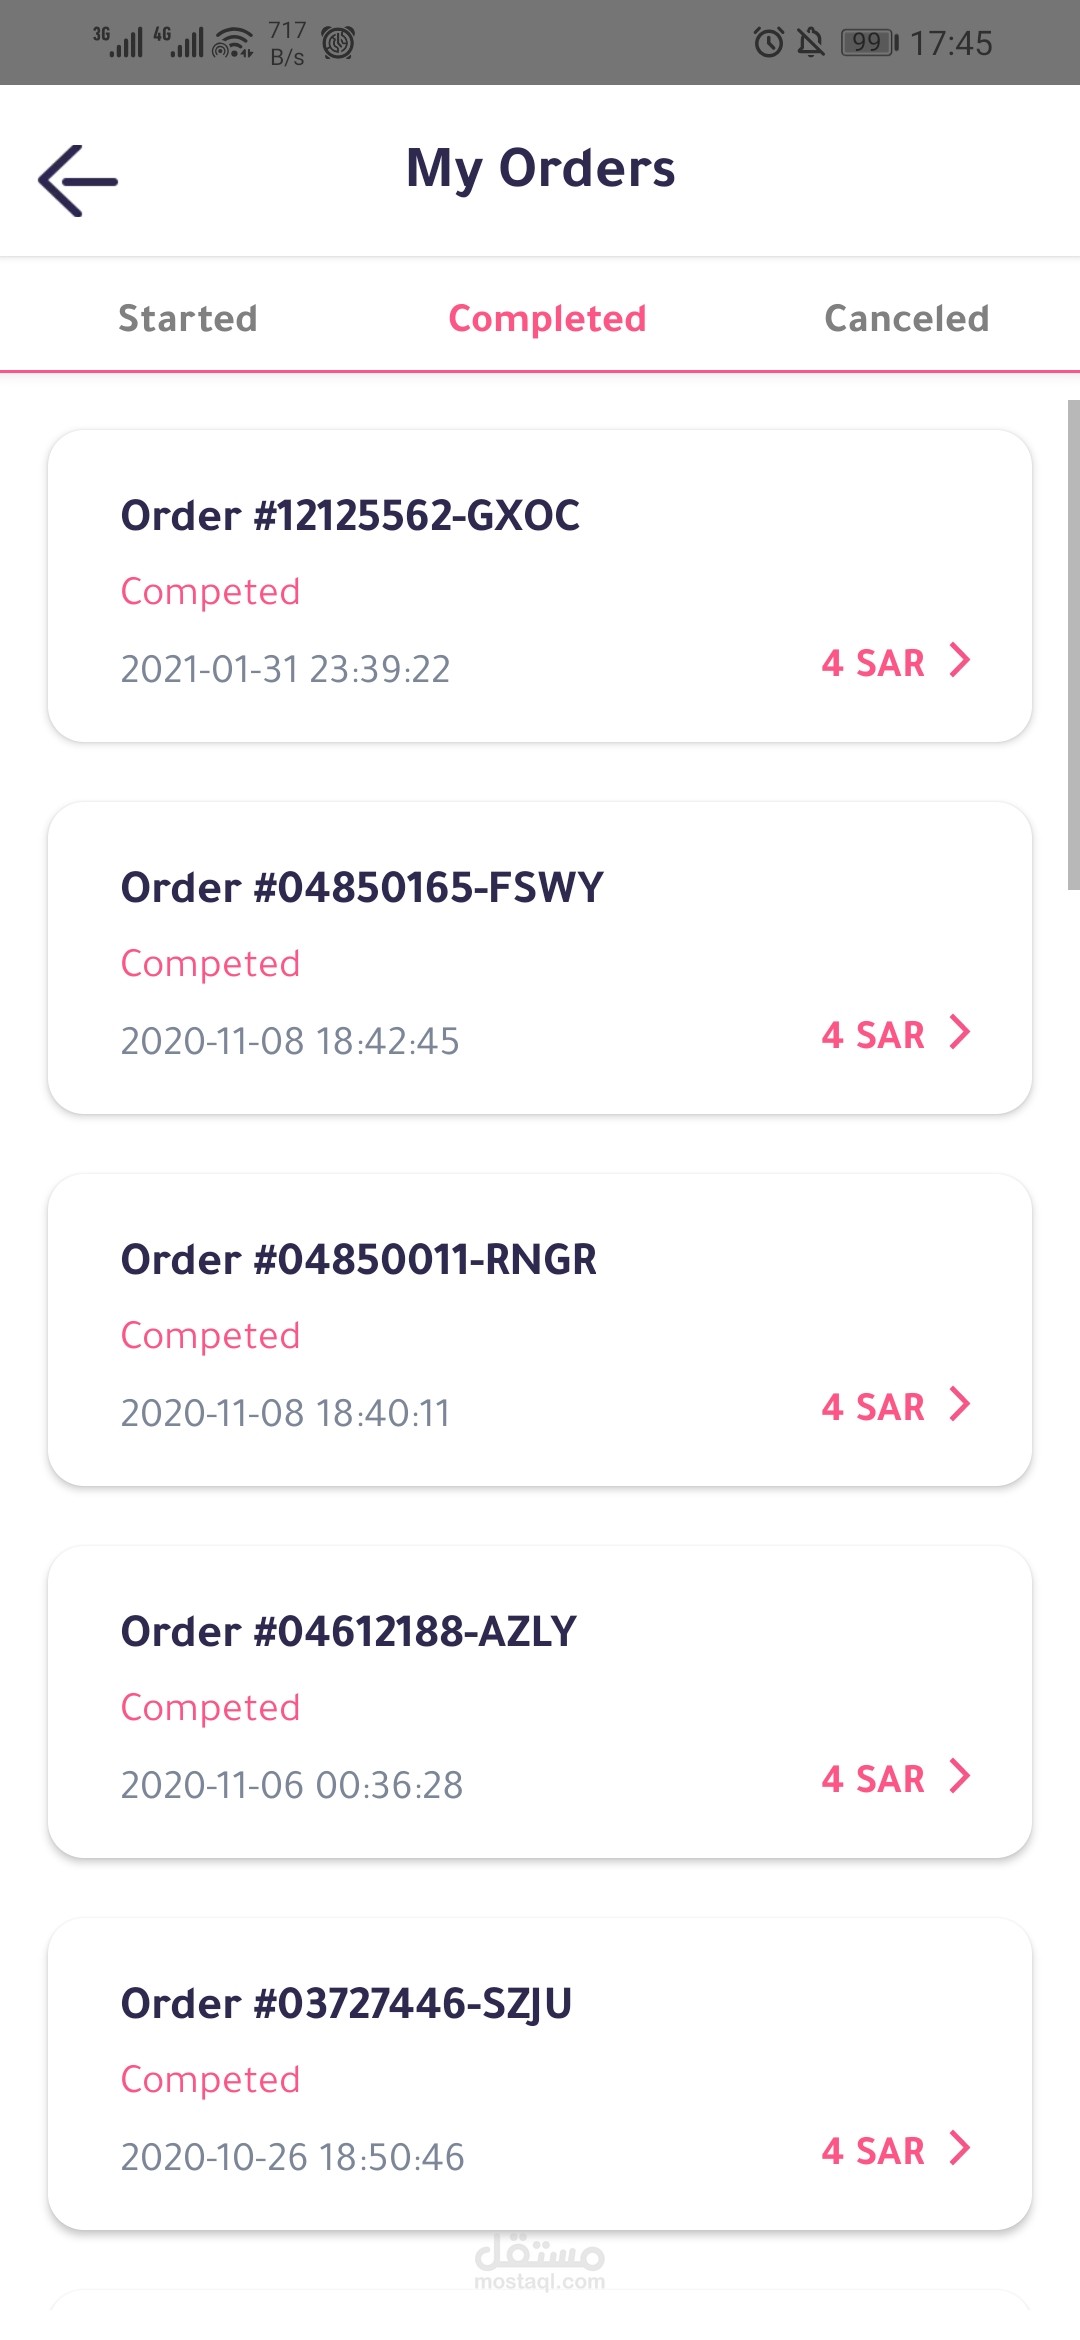Expand order #12125562-GXOC chevron arrow
The image size is (1080, 2340).
point(960,660)
